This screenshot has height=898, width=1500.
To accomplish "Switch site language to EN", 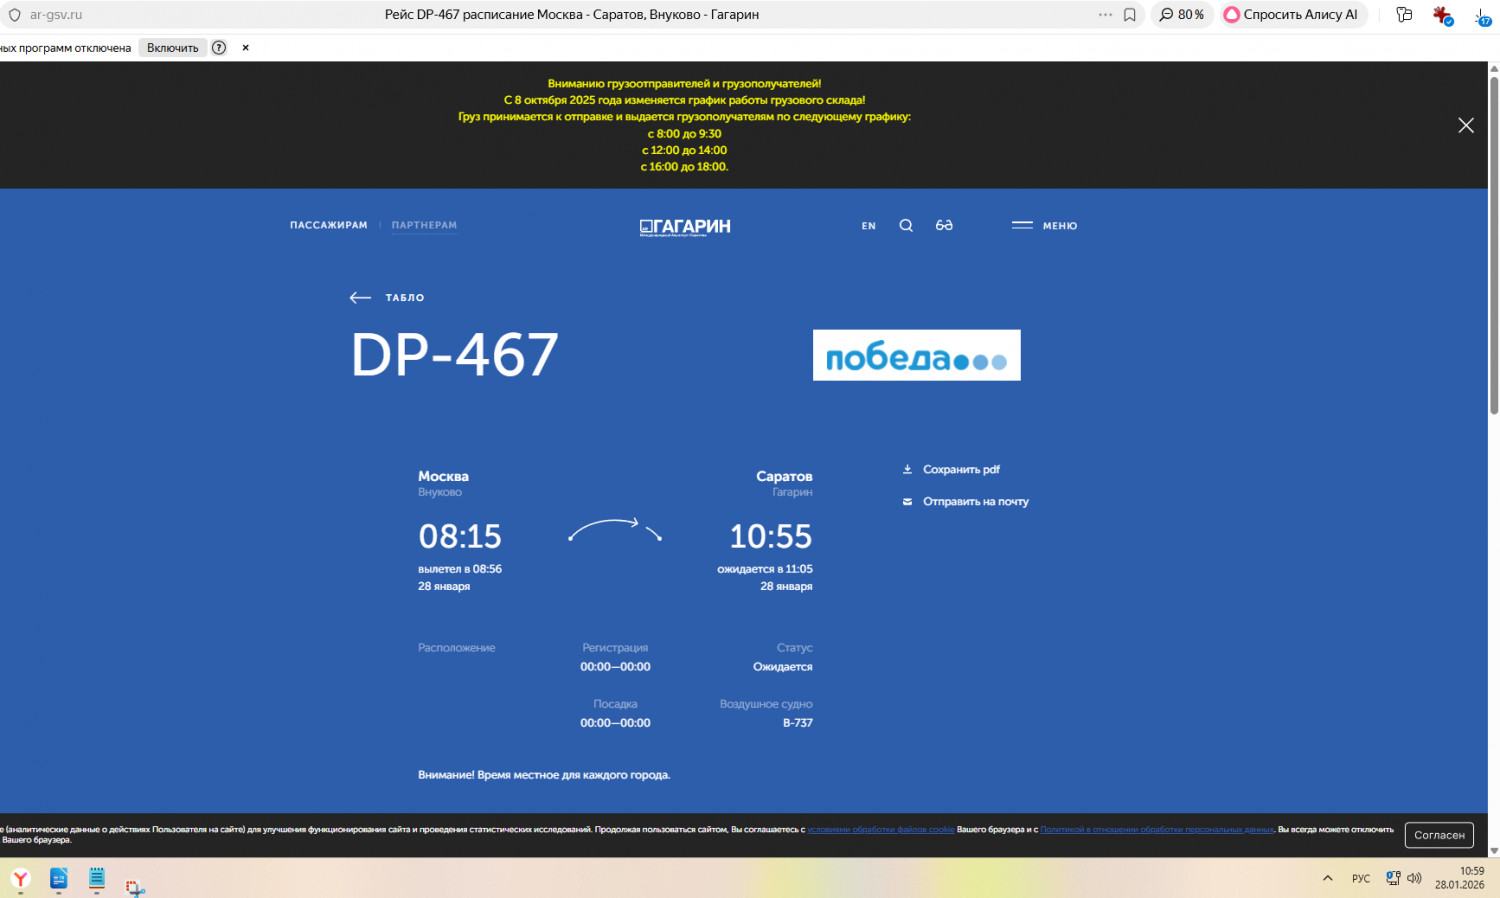I will (869, 226).
